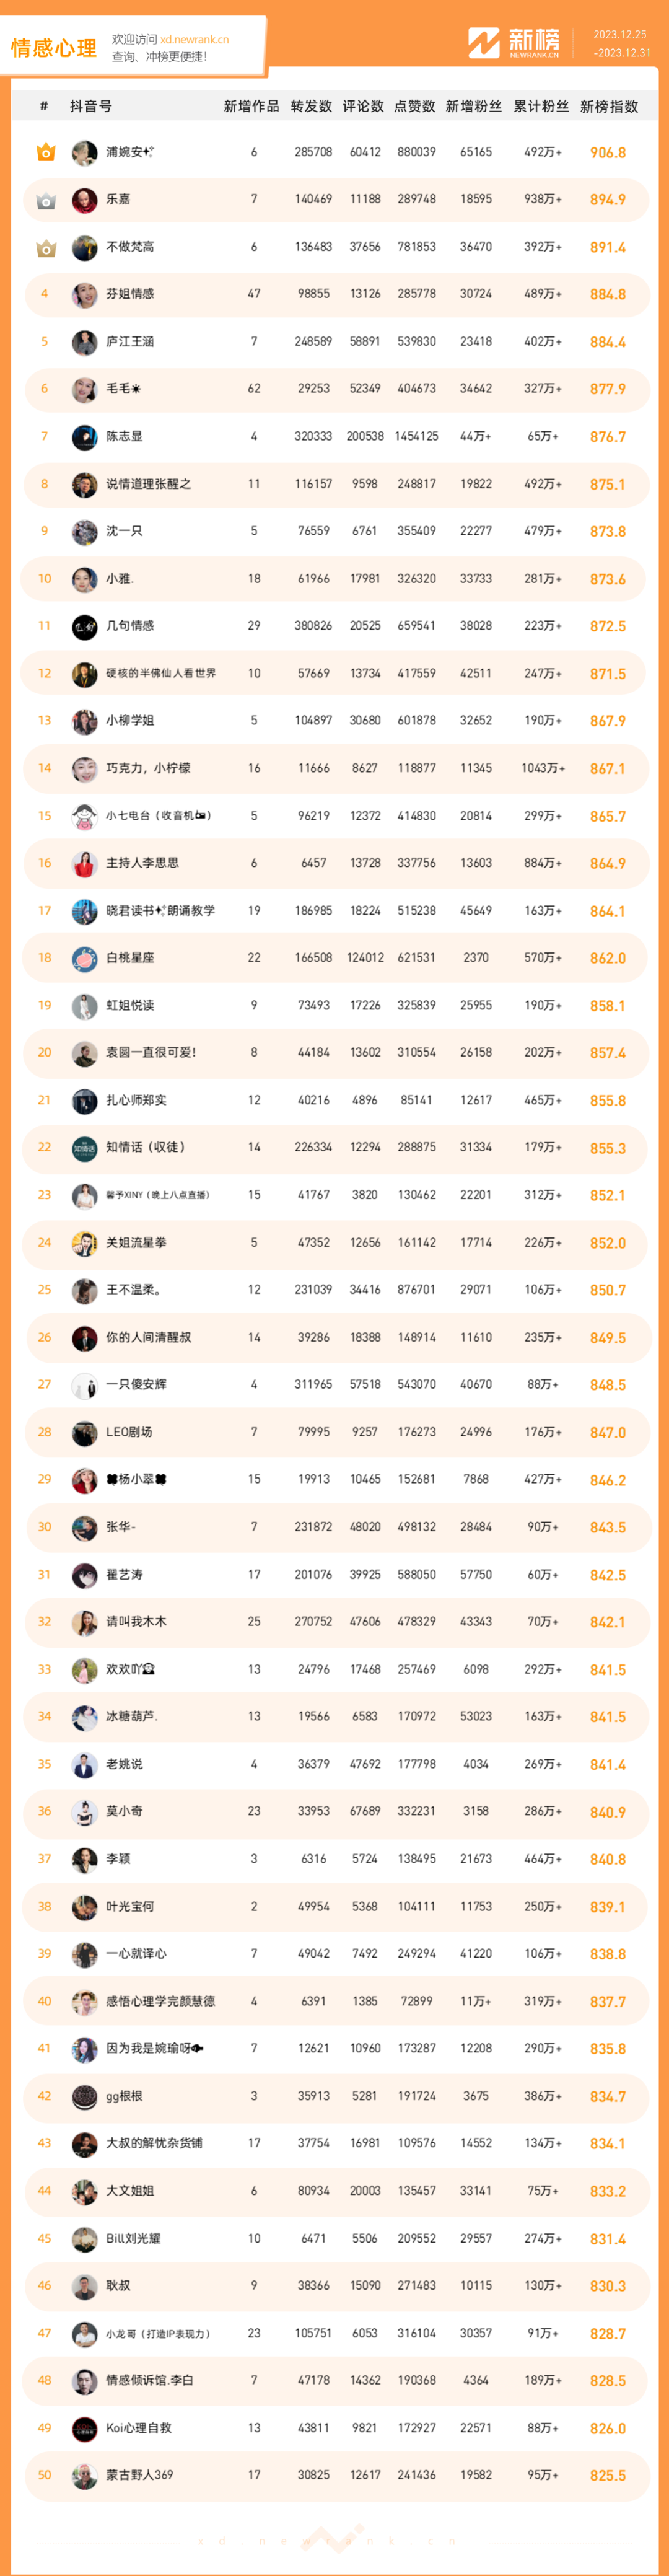Click the teal logo avatar of 知情话
669x2576 pixels.
[84, 1148]
